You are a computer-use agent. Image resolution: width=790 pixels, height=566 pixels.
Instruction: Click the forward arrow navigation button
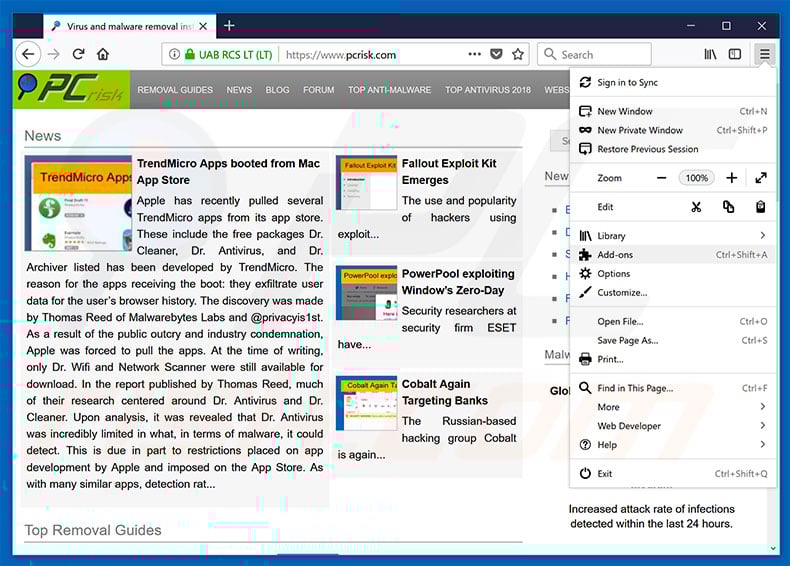pyautogui.click(x=53, y=54)
